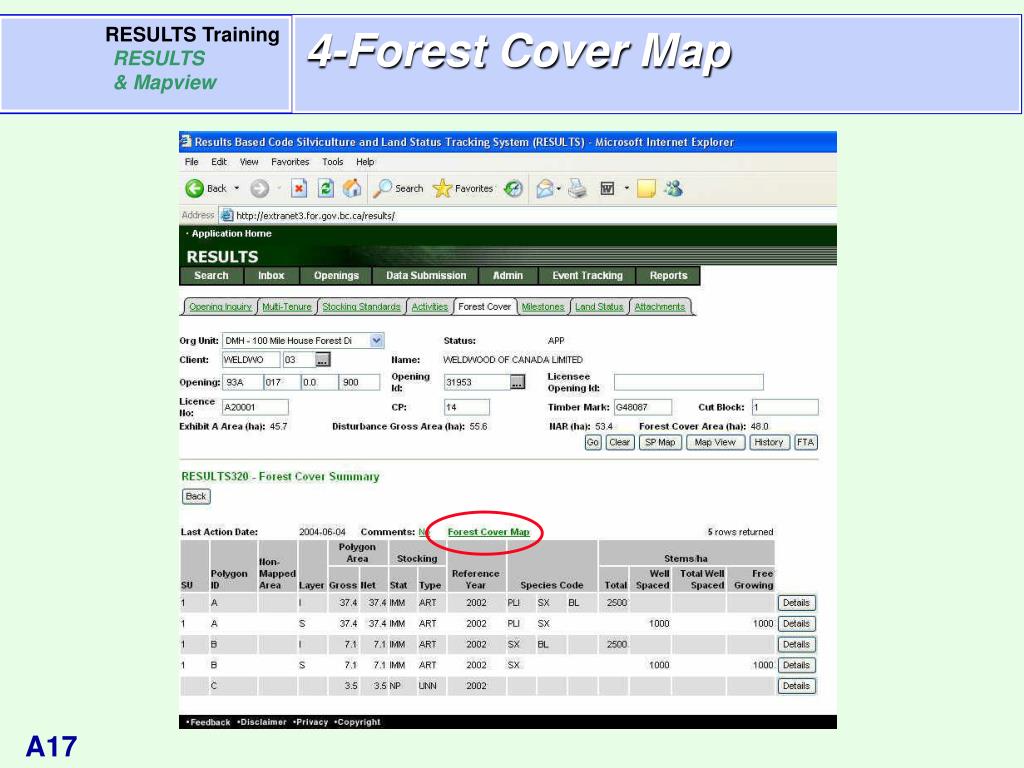Click the History button

click(769, 442)
